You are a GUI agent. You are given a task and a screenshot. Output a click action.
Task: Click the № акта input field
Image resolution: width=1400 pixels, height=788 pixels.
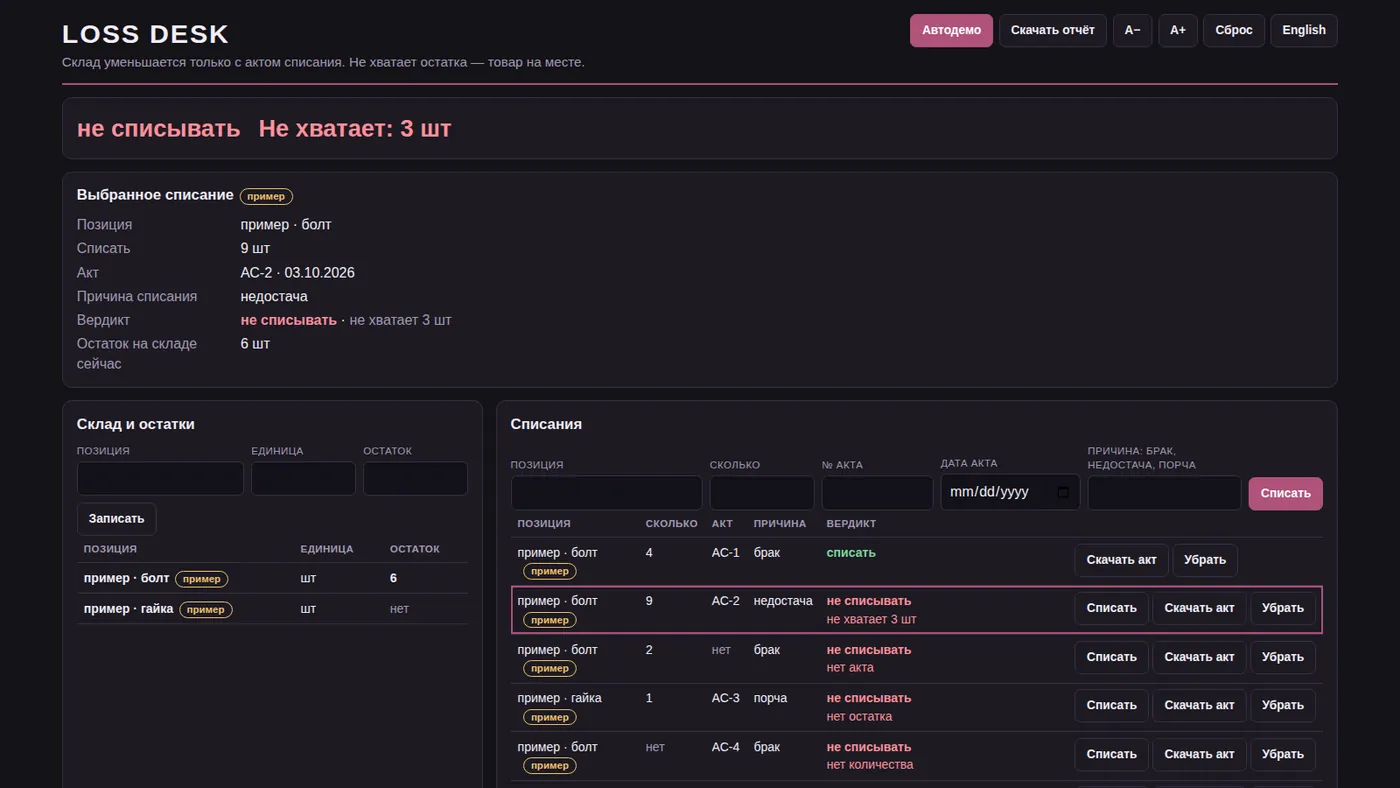click(877, 493)
